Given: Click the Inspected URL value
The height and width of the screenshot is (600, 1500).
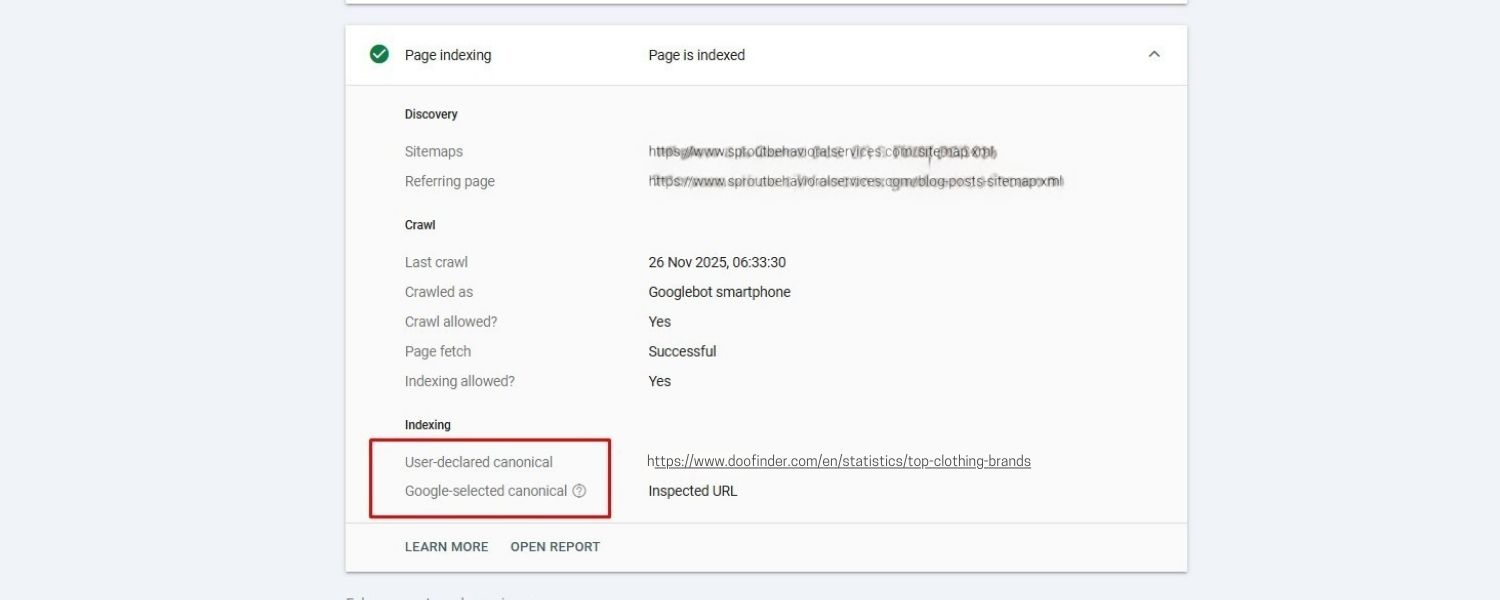Looking at the screenshot, I should click(692, 491).
